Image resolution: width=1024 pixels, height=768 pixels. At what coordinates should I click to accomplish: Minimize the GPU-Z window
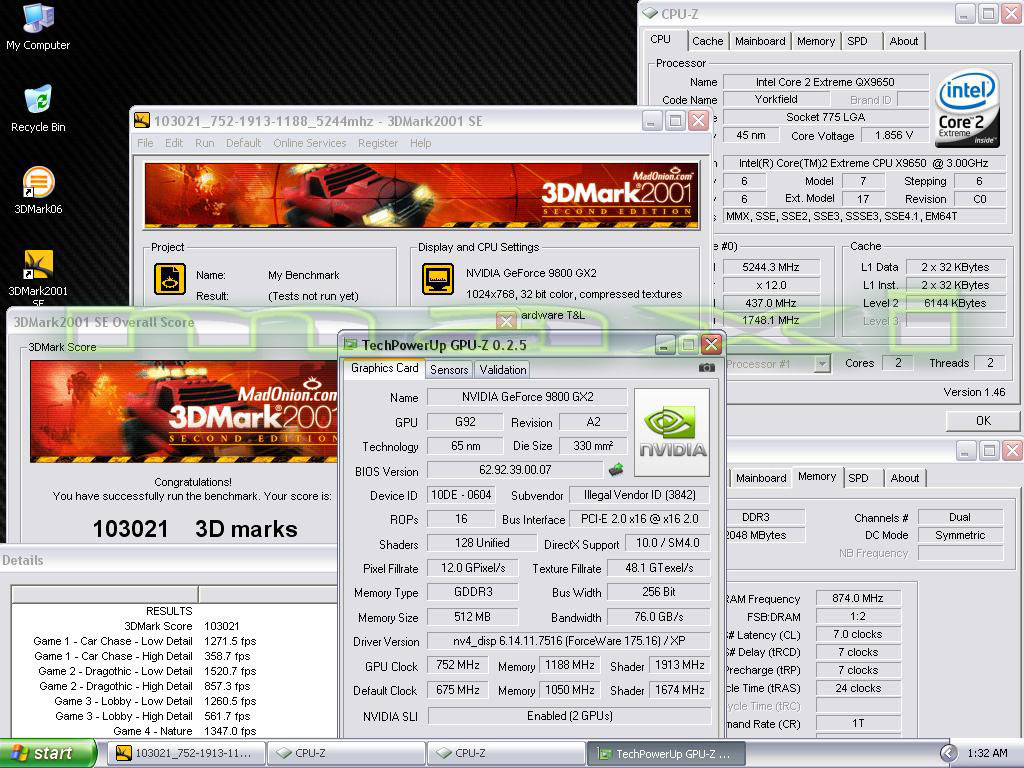point(664,344)
